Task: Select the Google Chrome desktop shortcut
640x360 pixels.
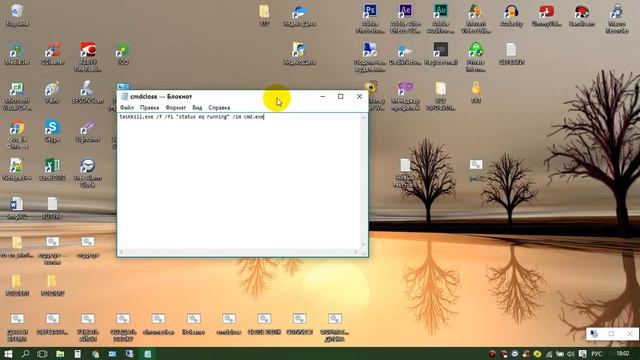Action: [17, 134]
